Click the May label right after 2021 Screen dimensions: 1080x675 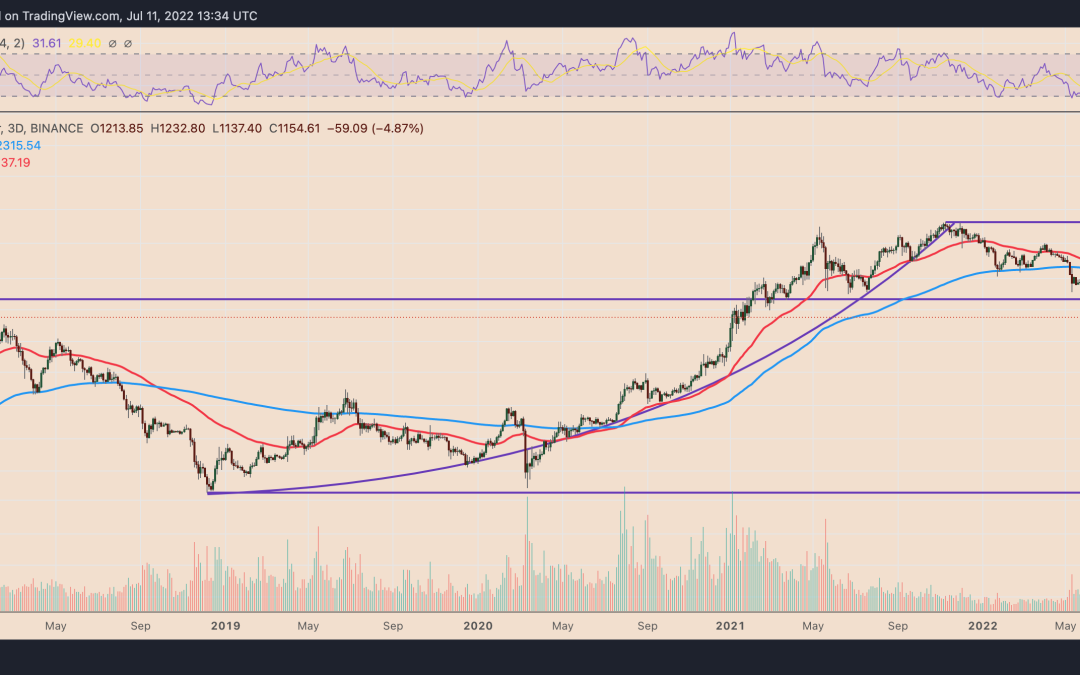tap(813, 625)
